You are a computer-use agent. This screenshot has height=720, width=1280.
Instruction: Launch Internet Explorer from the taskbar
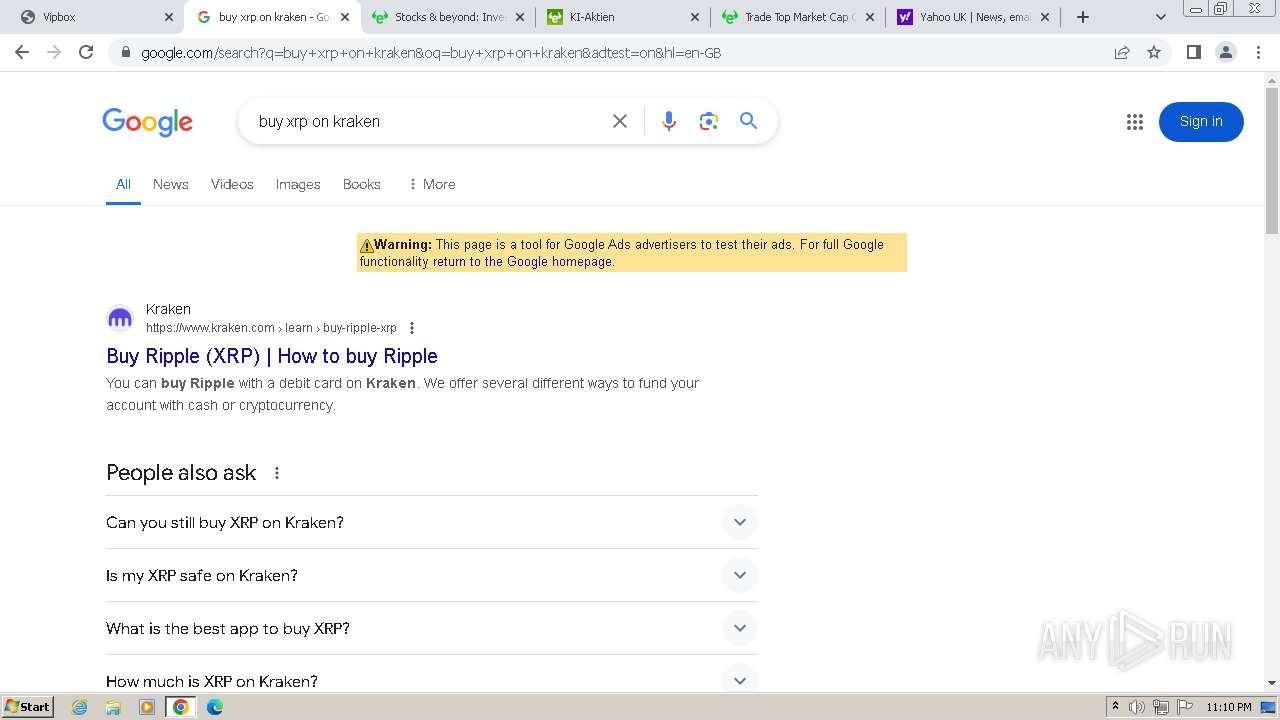click(x=80, y=707)
